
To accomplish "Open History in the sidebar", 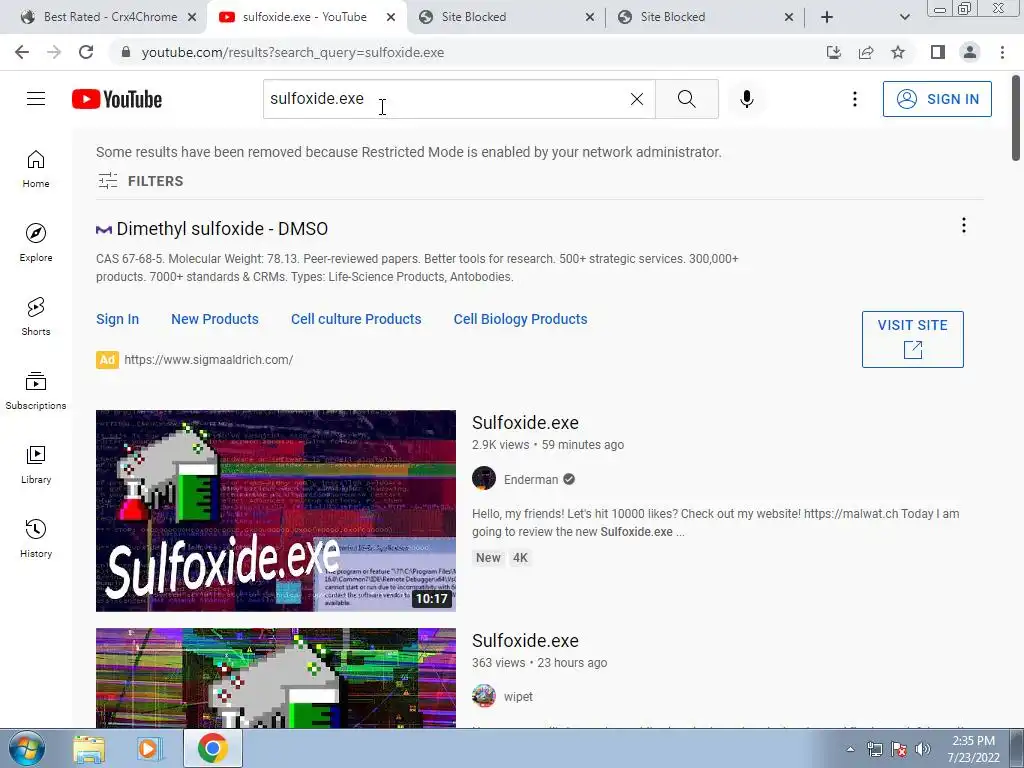I will coord(36,539).
